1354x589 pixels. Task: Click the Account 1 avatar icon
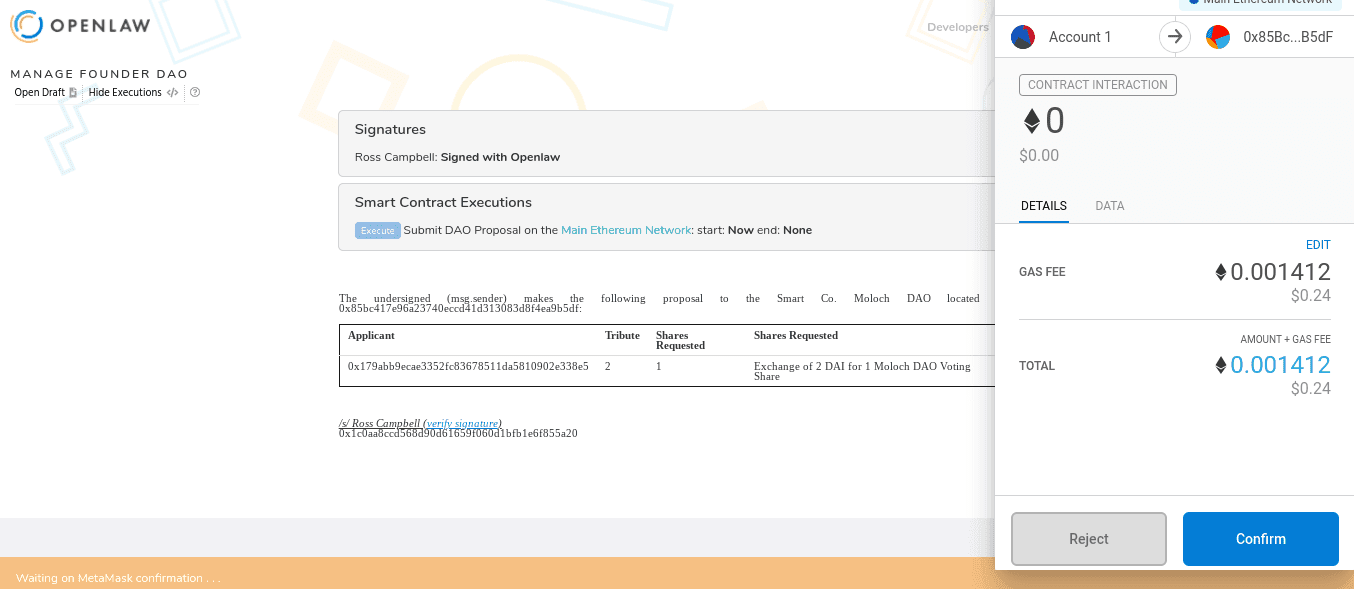click(1023, 37)
